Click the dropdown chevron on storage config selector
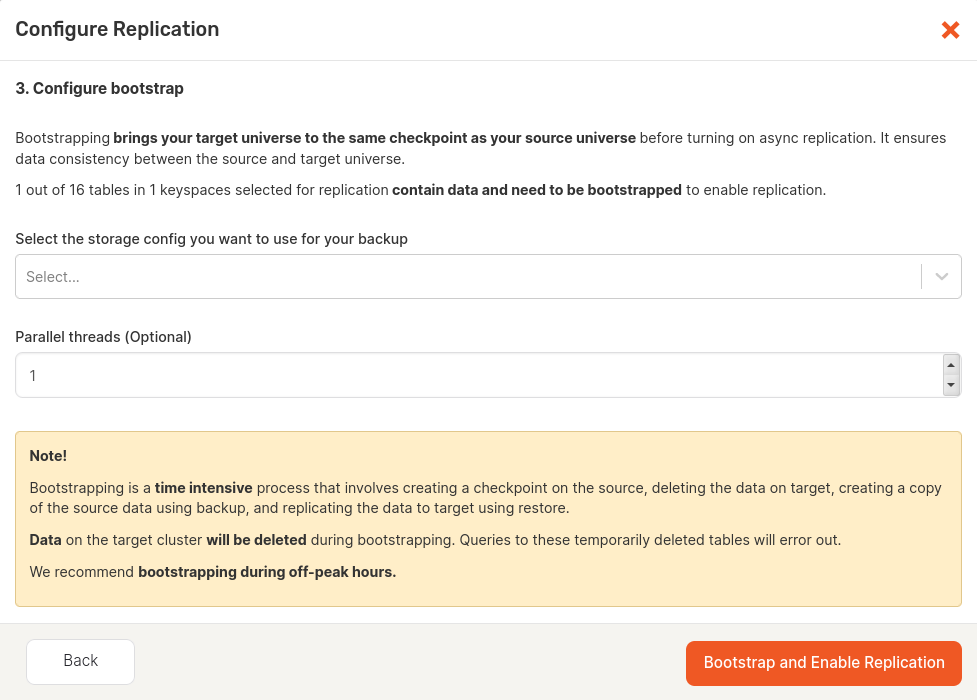Viewport: 977px width, 700px height. point(941,276)
